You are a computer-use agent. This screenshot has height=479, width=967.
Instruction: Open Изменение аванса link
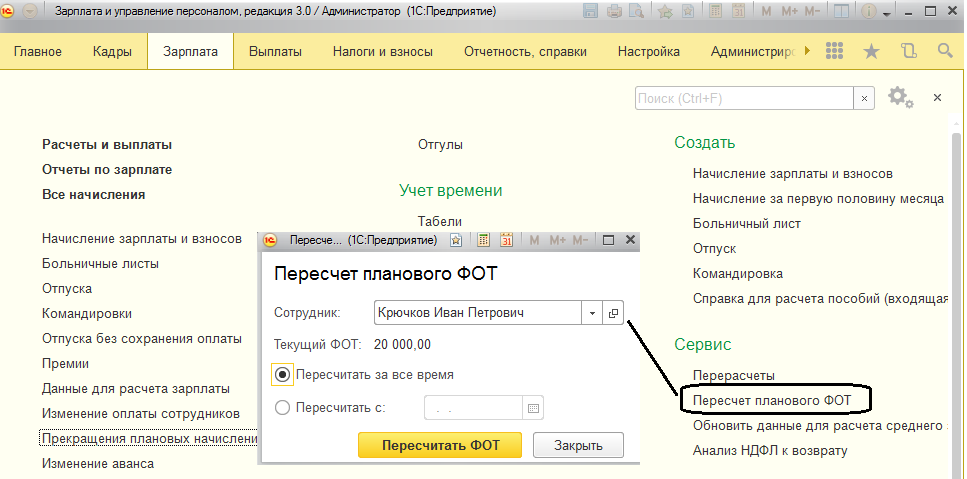pyautogui.click(x=98, y=463)
